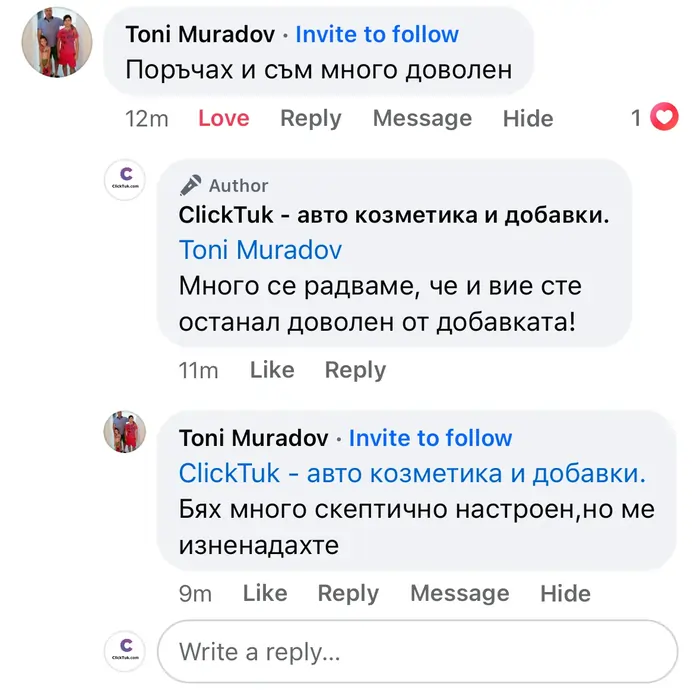Image resolution: width=700 pixels, height=690 pixels.
Task: Hide Toni's second comment
Action: [x=566, y=593]
